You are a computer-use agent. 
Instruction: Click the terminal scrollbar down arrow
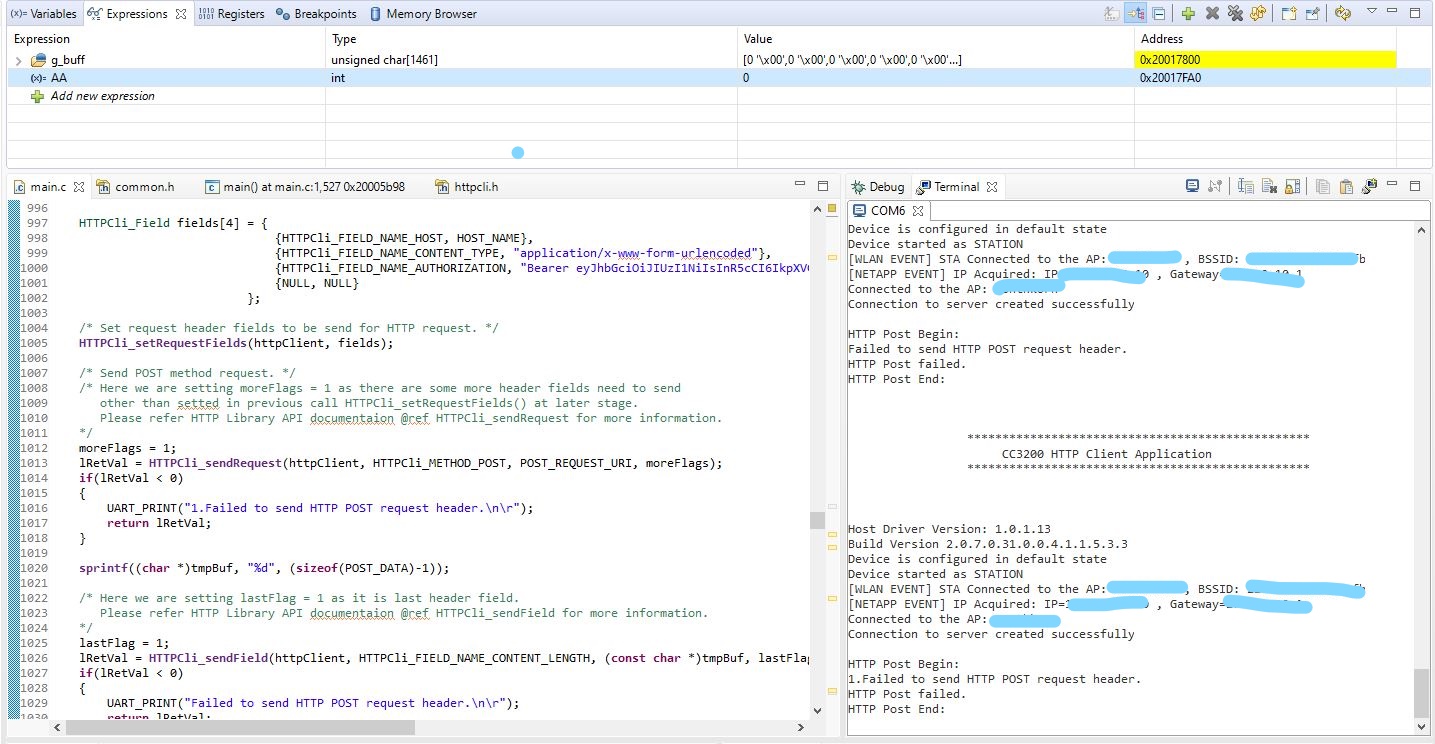[1422, 727]
